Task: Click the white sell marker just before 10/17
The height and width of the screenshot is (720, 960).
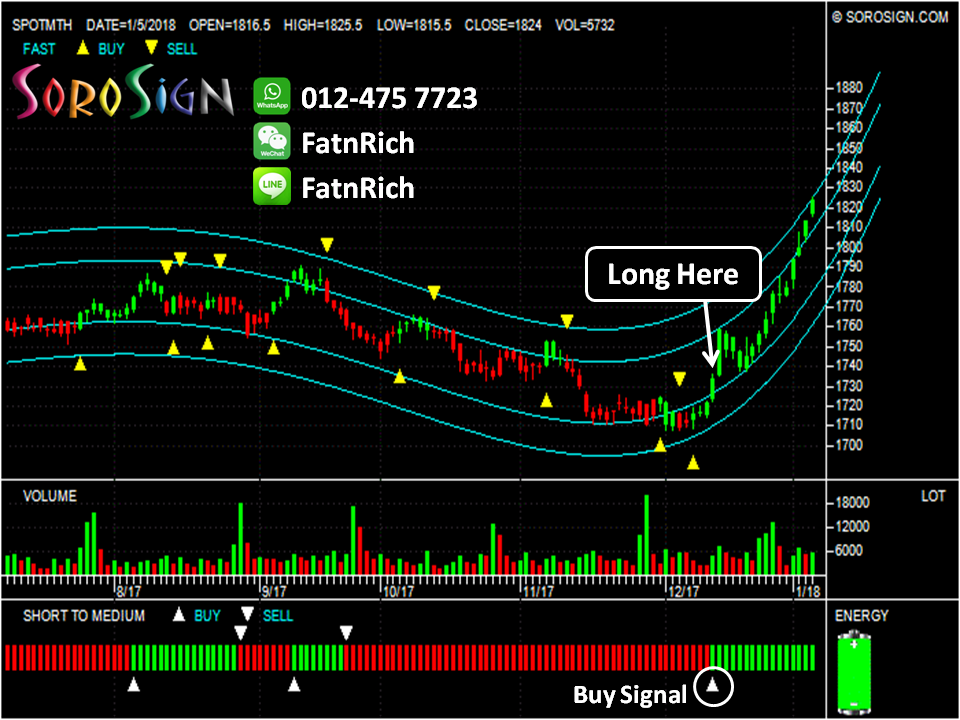Action: click(x=346, y=632)
